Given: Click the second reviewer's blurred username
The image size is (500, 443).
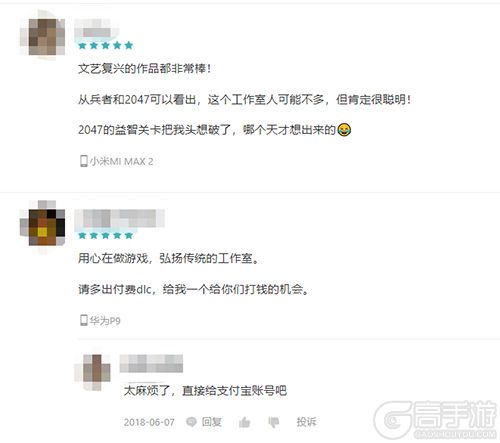Looking at the screenshot, I should click(119, 219).
